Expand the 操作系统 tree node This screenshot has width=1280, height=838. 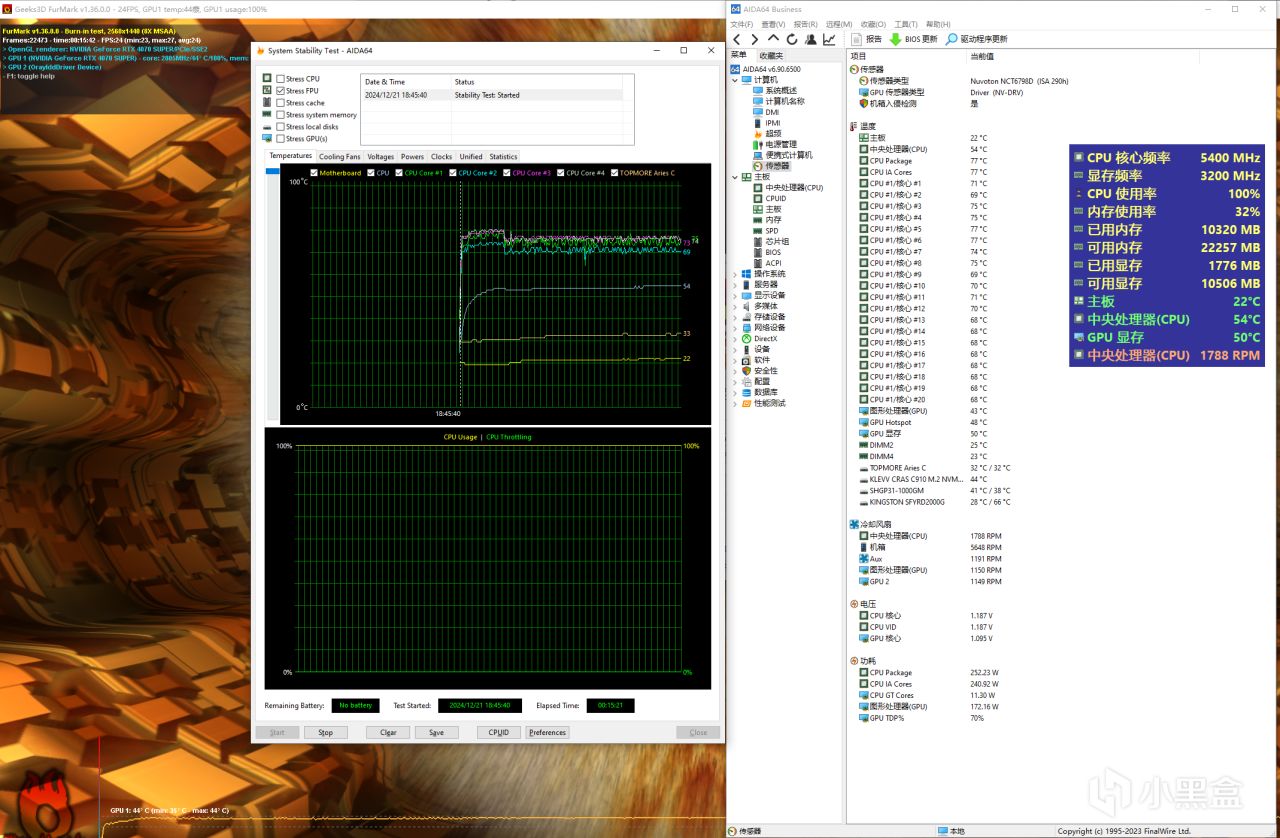[x=735, y=274]
